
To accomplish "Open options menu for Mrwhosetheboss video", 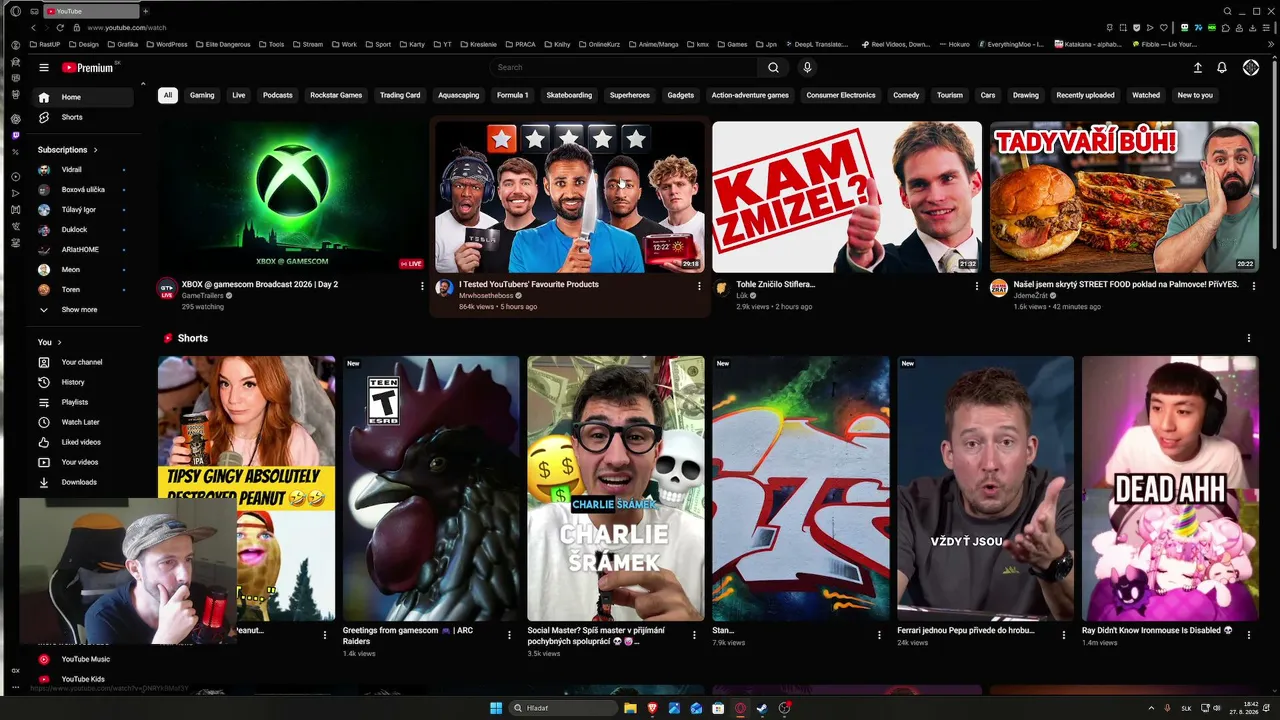I will tap(699, 286).
